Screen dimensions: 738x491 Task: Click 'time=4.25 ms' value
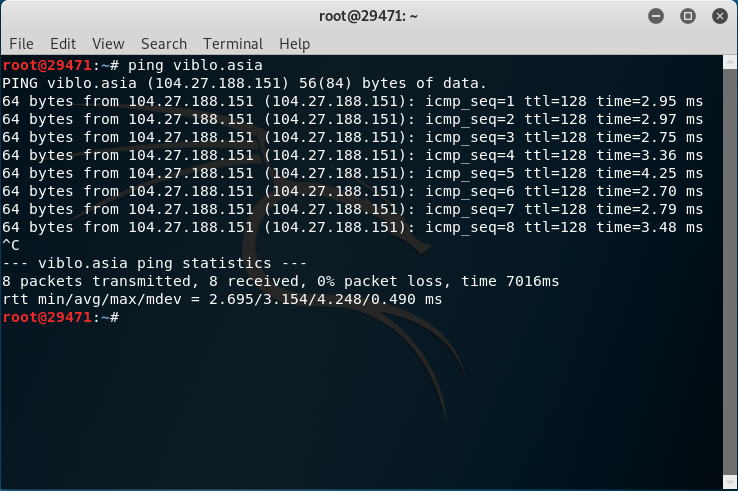click(x=650, y=173)
